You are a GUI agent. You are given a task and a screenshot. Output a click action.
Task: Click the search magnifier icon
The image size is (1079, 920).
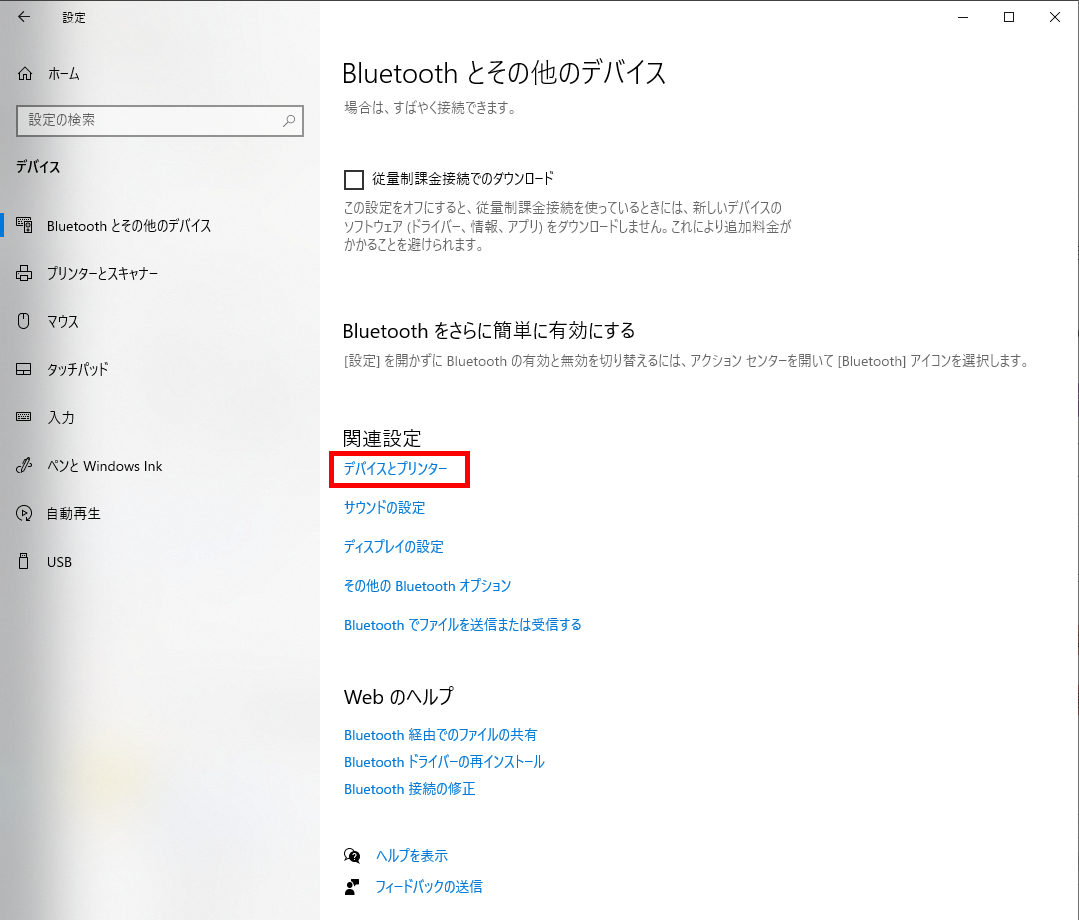pyautogui.click(x=289, y=120)
